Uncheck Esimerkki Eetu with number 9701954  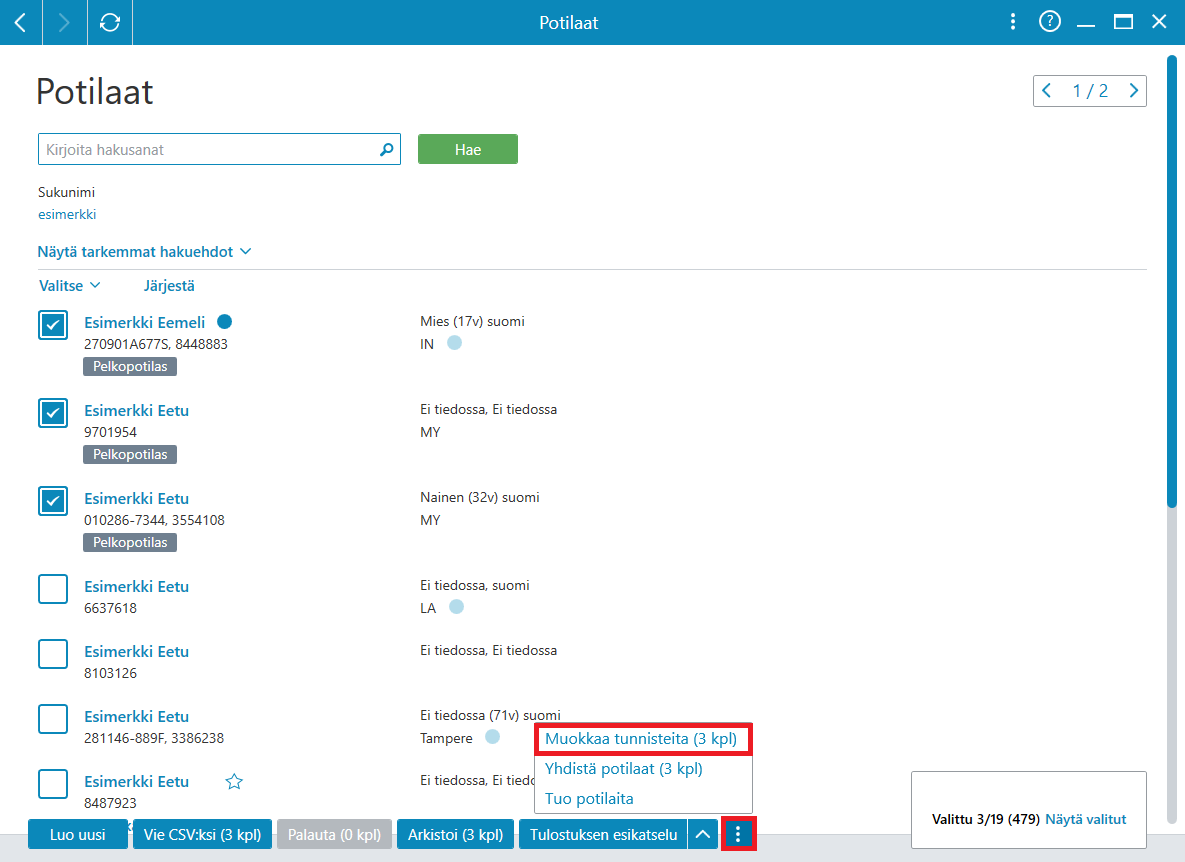(53, 413)
